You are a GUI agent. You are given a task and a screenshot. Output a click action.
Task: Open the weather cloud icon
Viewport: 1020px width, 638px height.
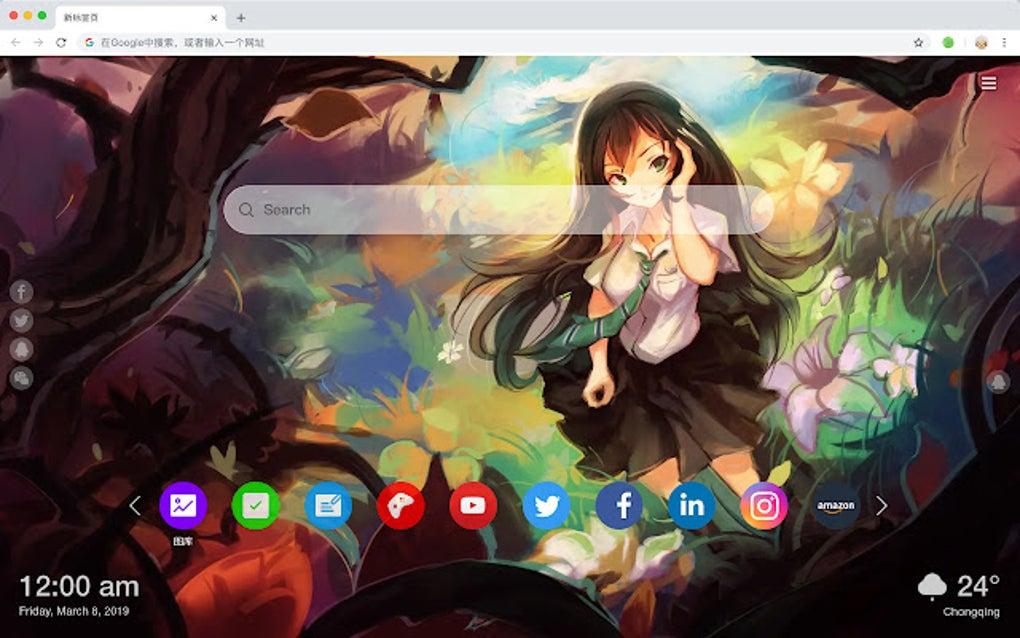932,586
